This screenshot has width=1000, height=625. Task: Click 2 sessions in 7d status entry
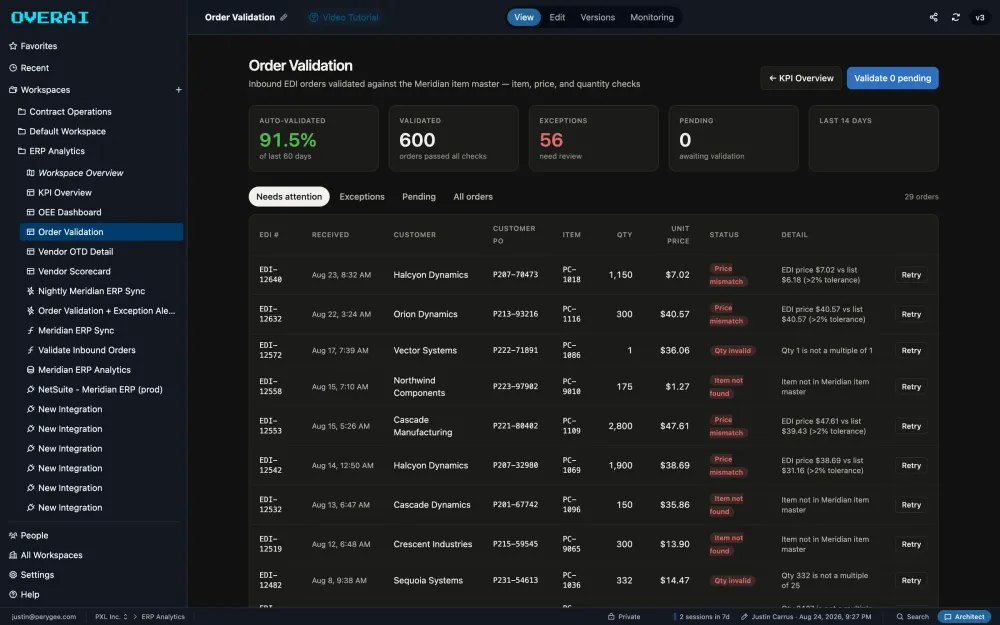point(702,617)
